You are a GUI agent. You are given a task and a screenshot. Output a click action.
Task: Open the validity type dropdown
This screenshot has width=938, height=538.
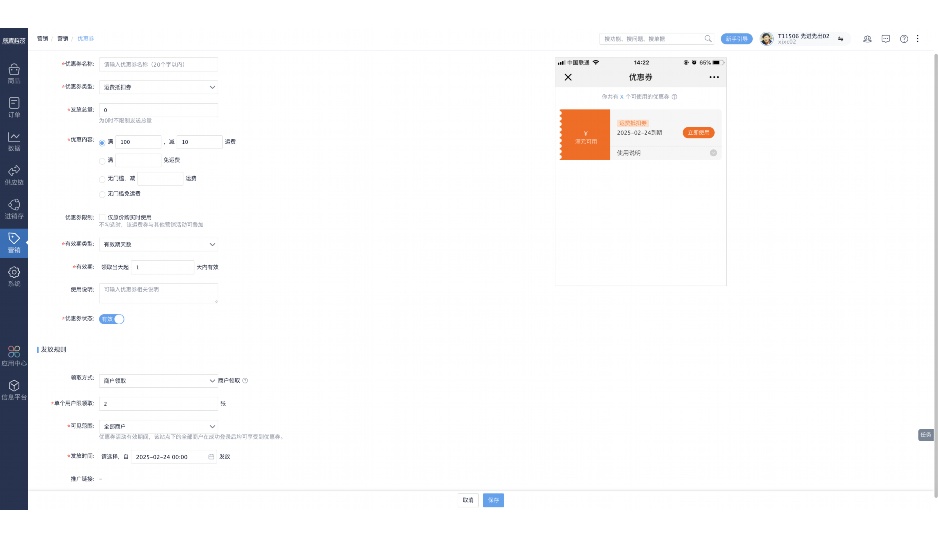click(x=158, y=244)
